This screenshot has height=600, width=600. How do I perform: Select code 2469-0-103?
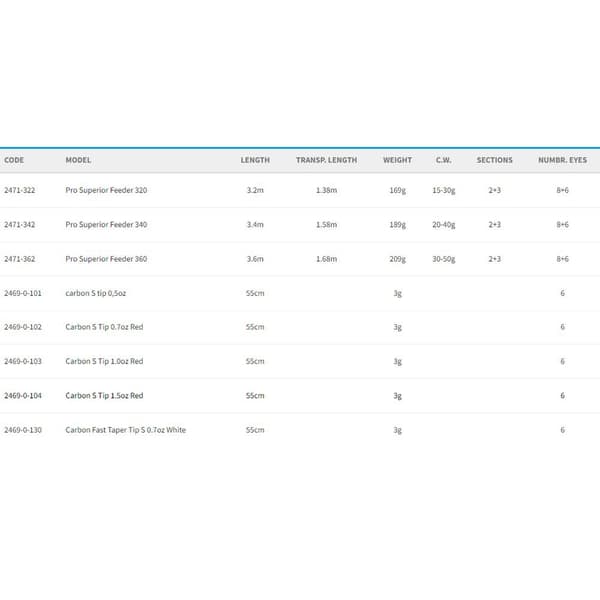pos(23,361)
